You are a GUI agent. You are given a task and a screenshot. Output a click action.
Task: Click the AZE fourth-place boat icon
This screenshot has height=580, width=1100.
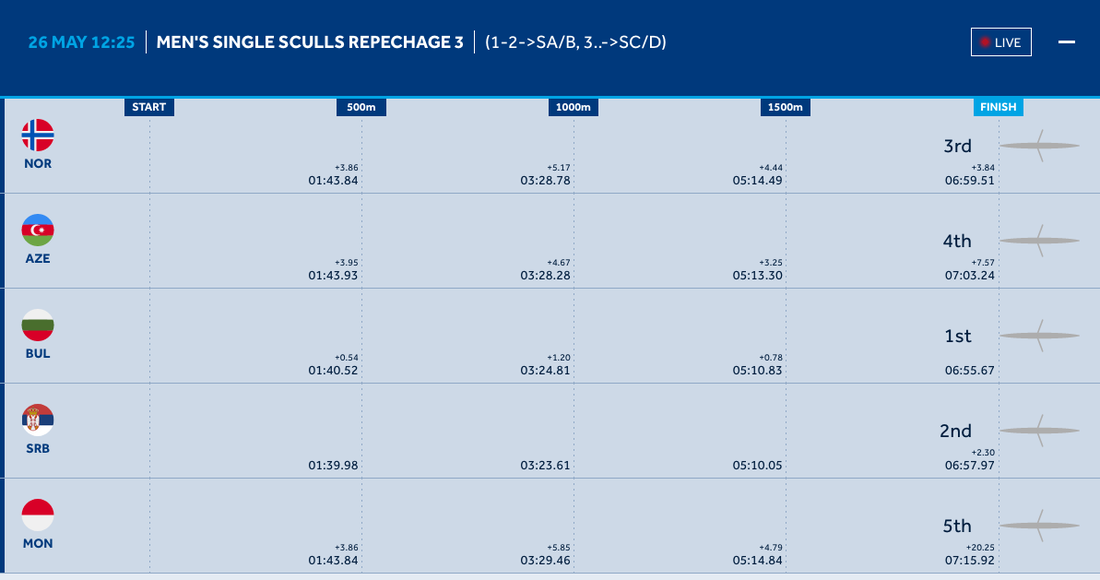pos(1040,241)
